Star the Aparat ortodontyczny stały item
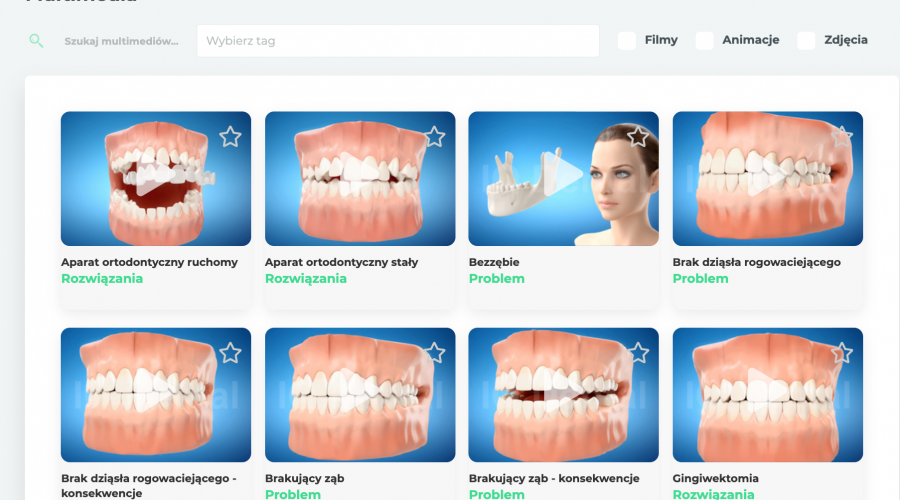 (435, 137)
